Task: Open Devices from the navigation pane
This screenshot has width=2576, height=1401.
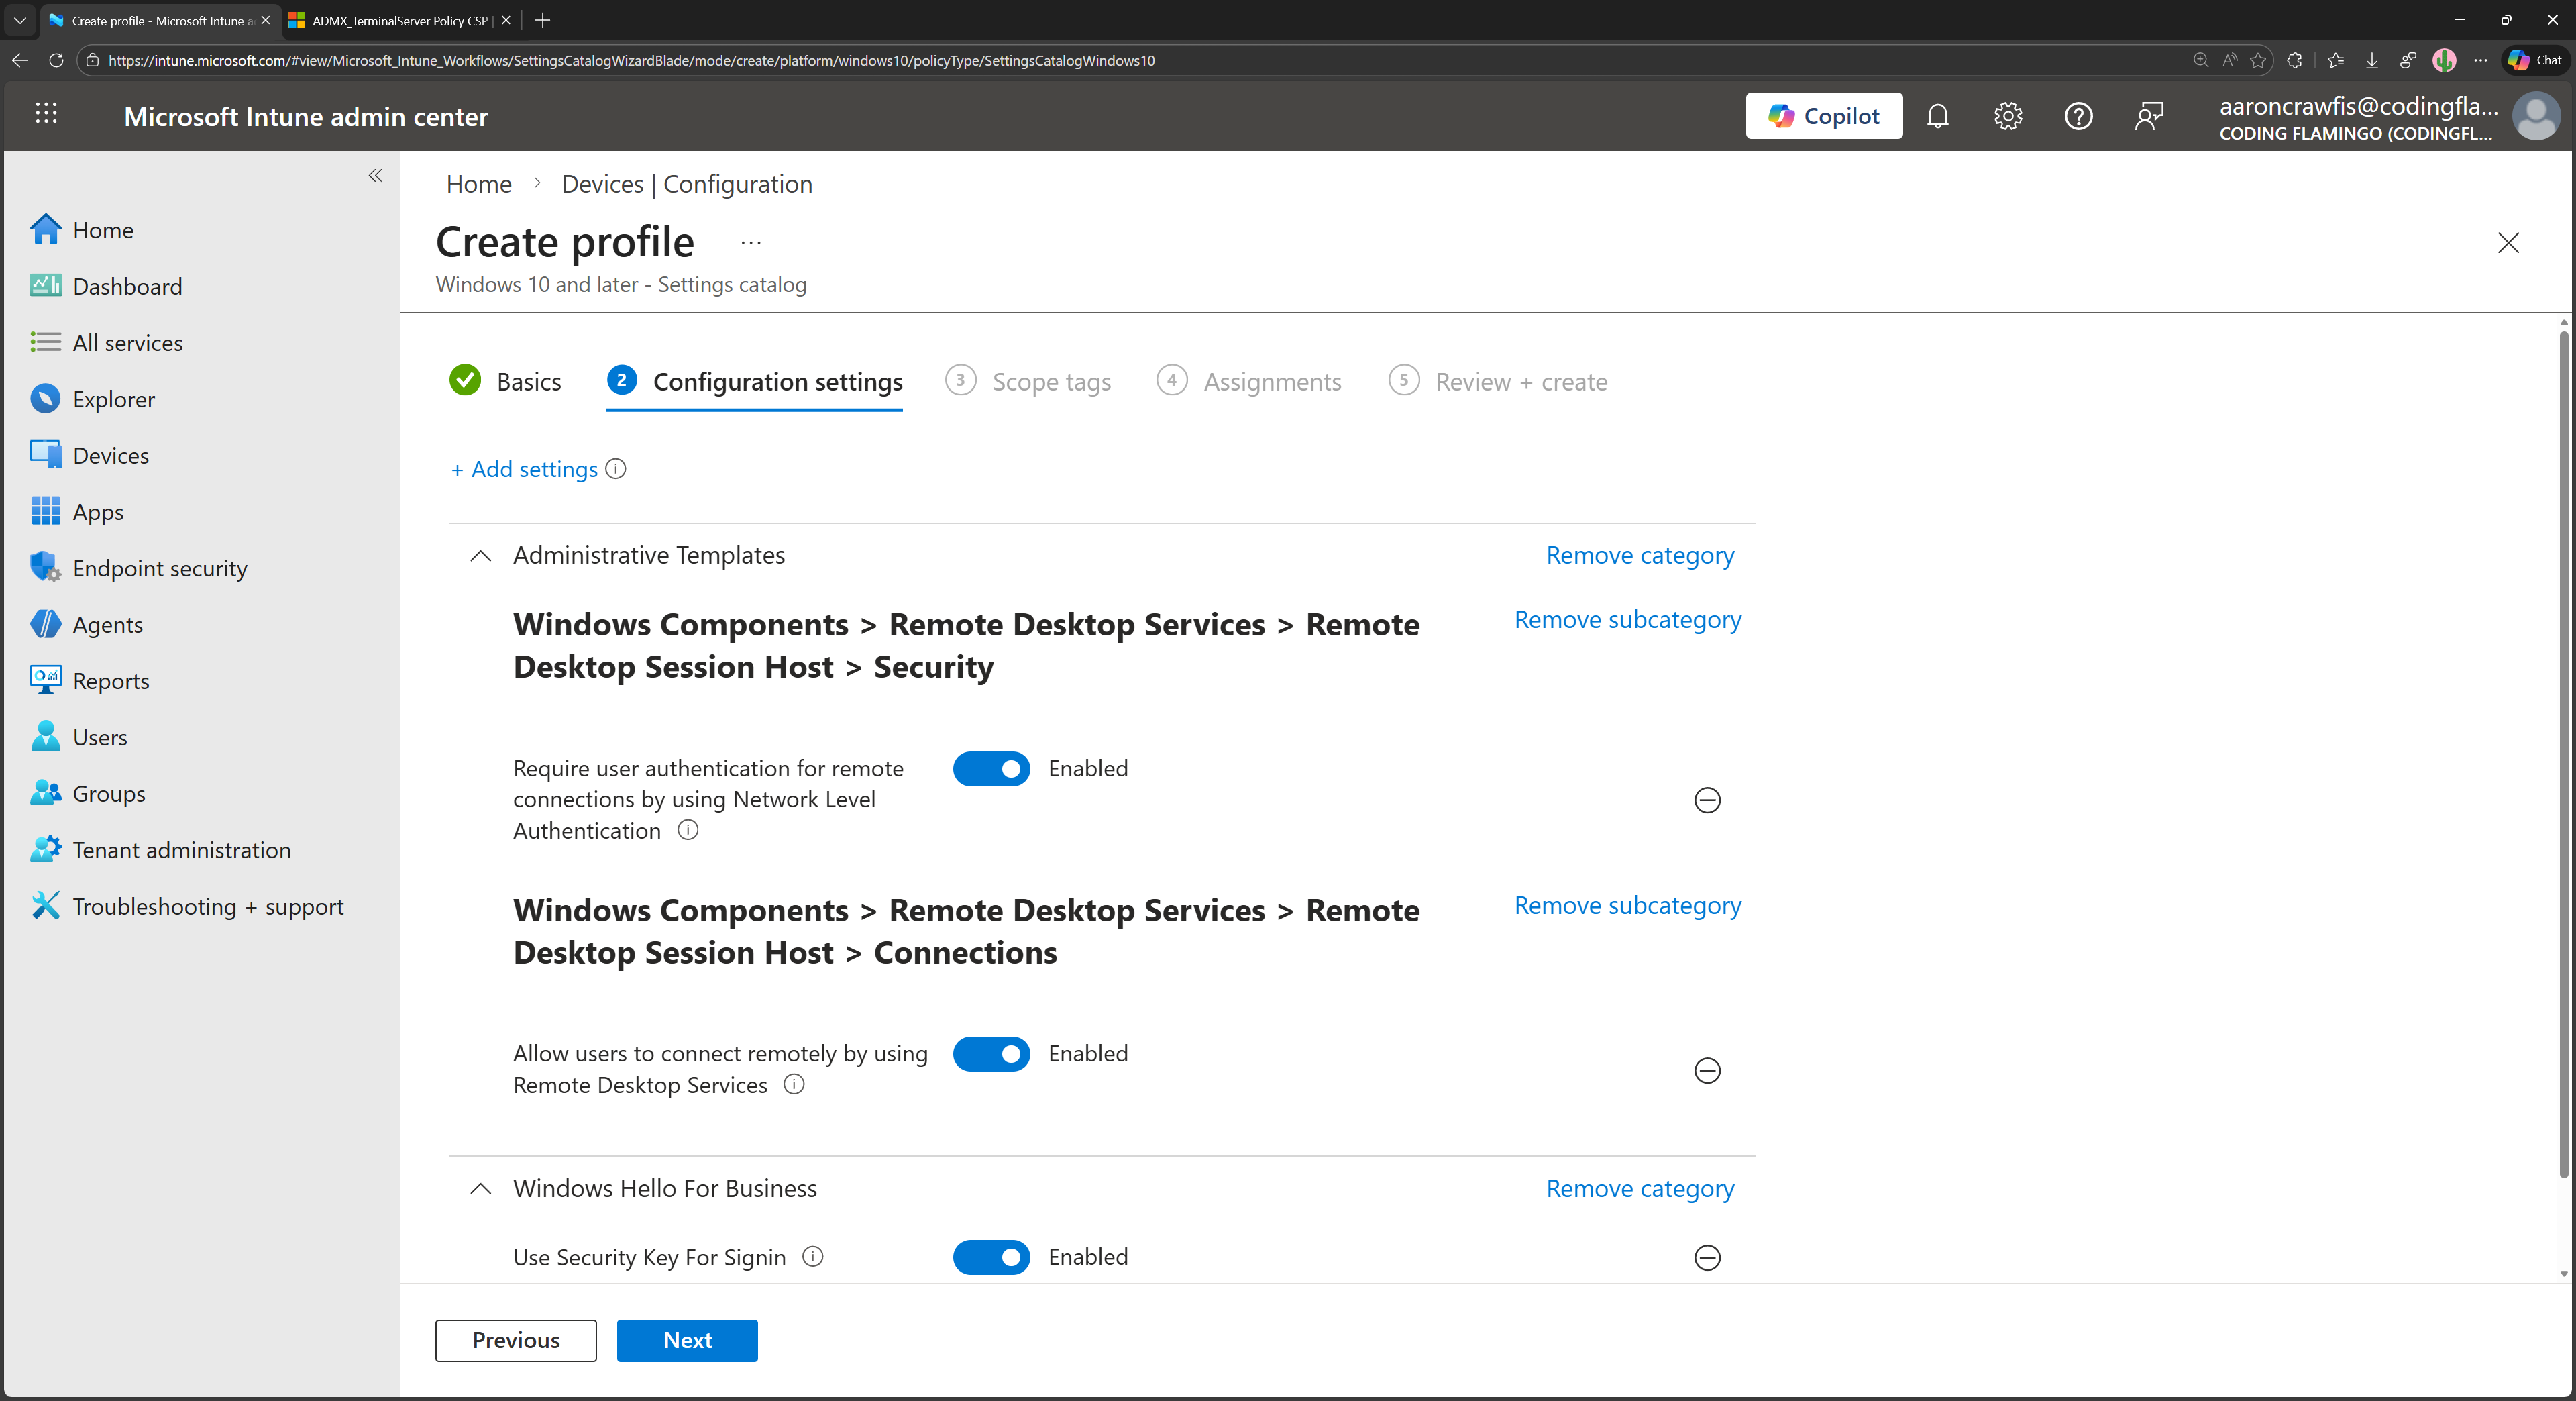Action: click(x=110, y=454)
